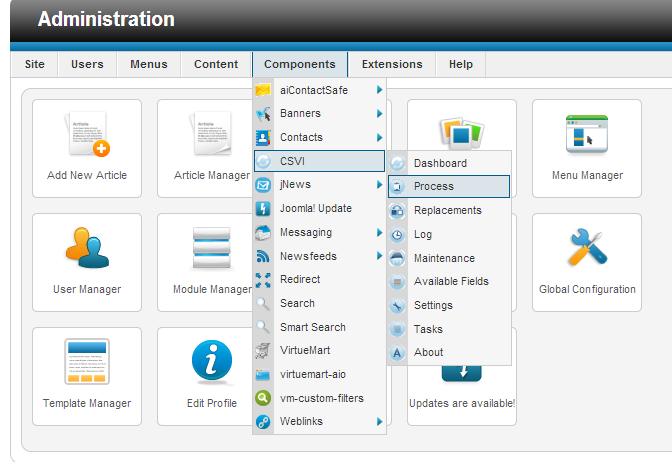Click the Add New Article icon

coord(87,134)
